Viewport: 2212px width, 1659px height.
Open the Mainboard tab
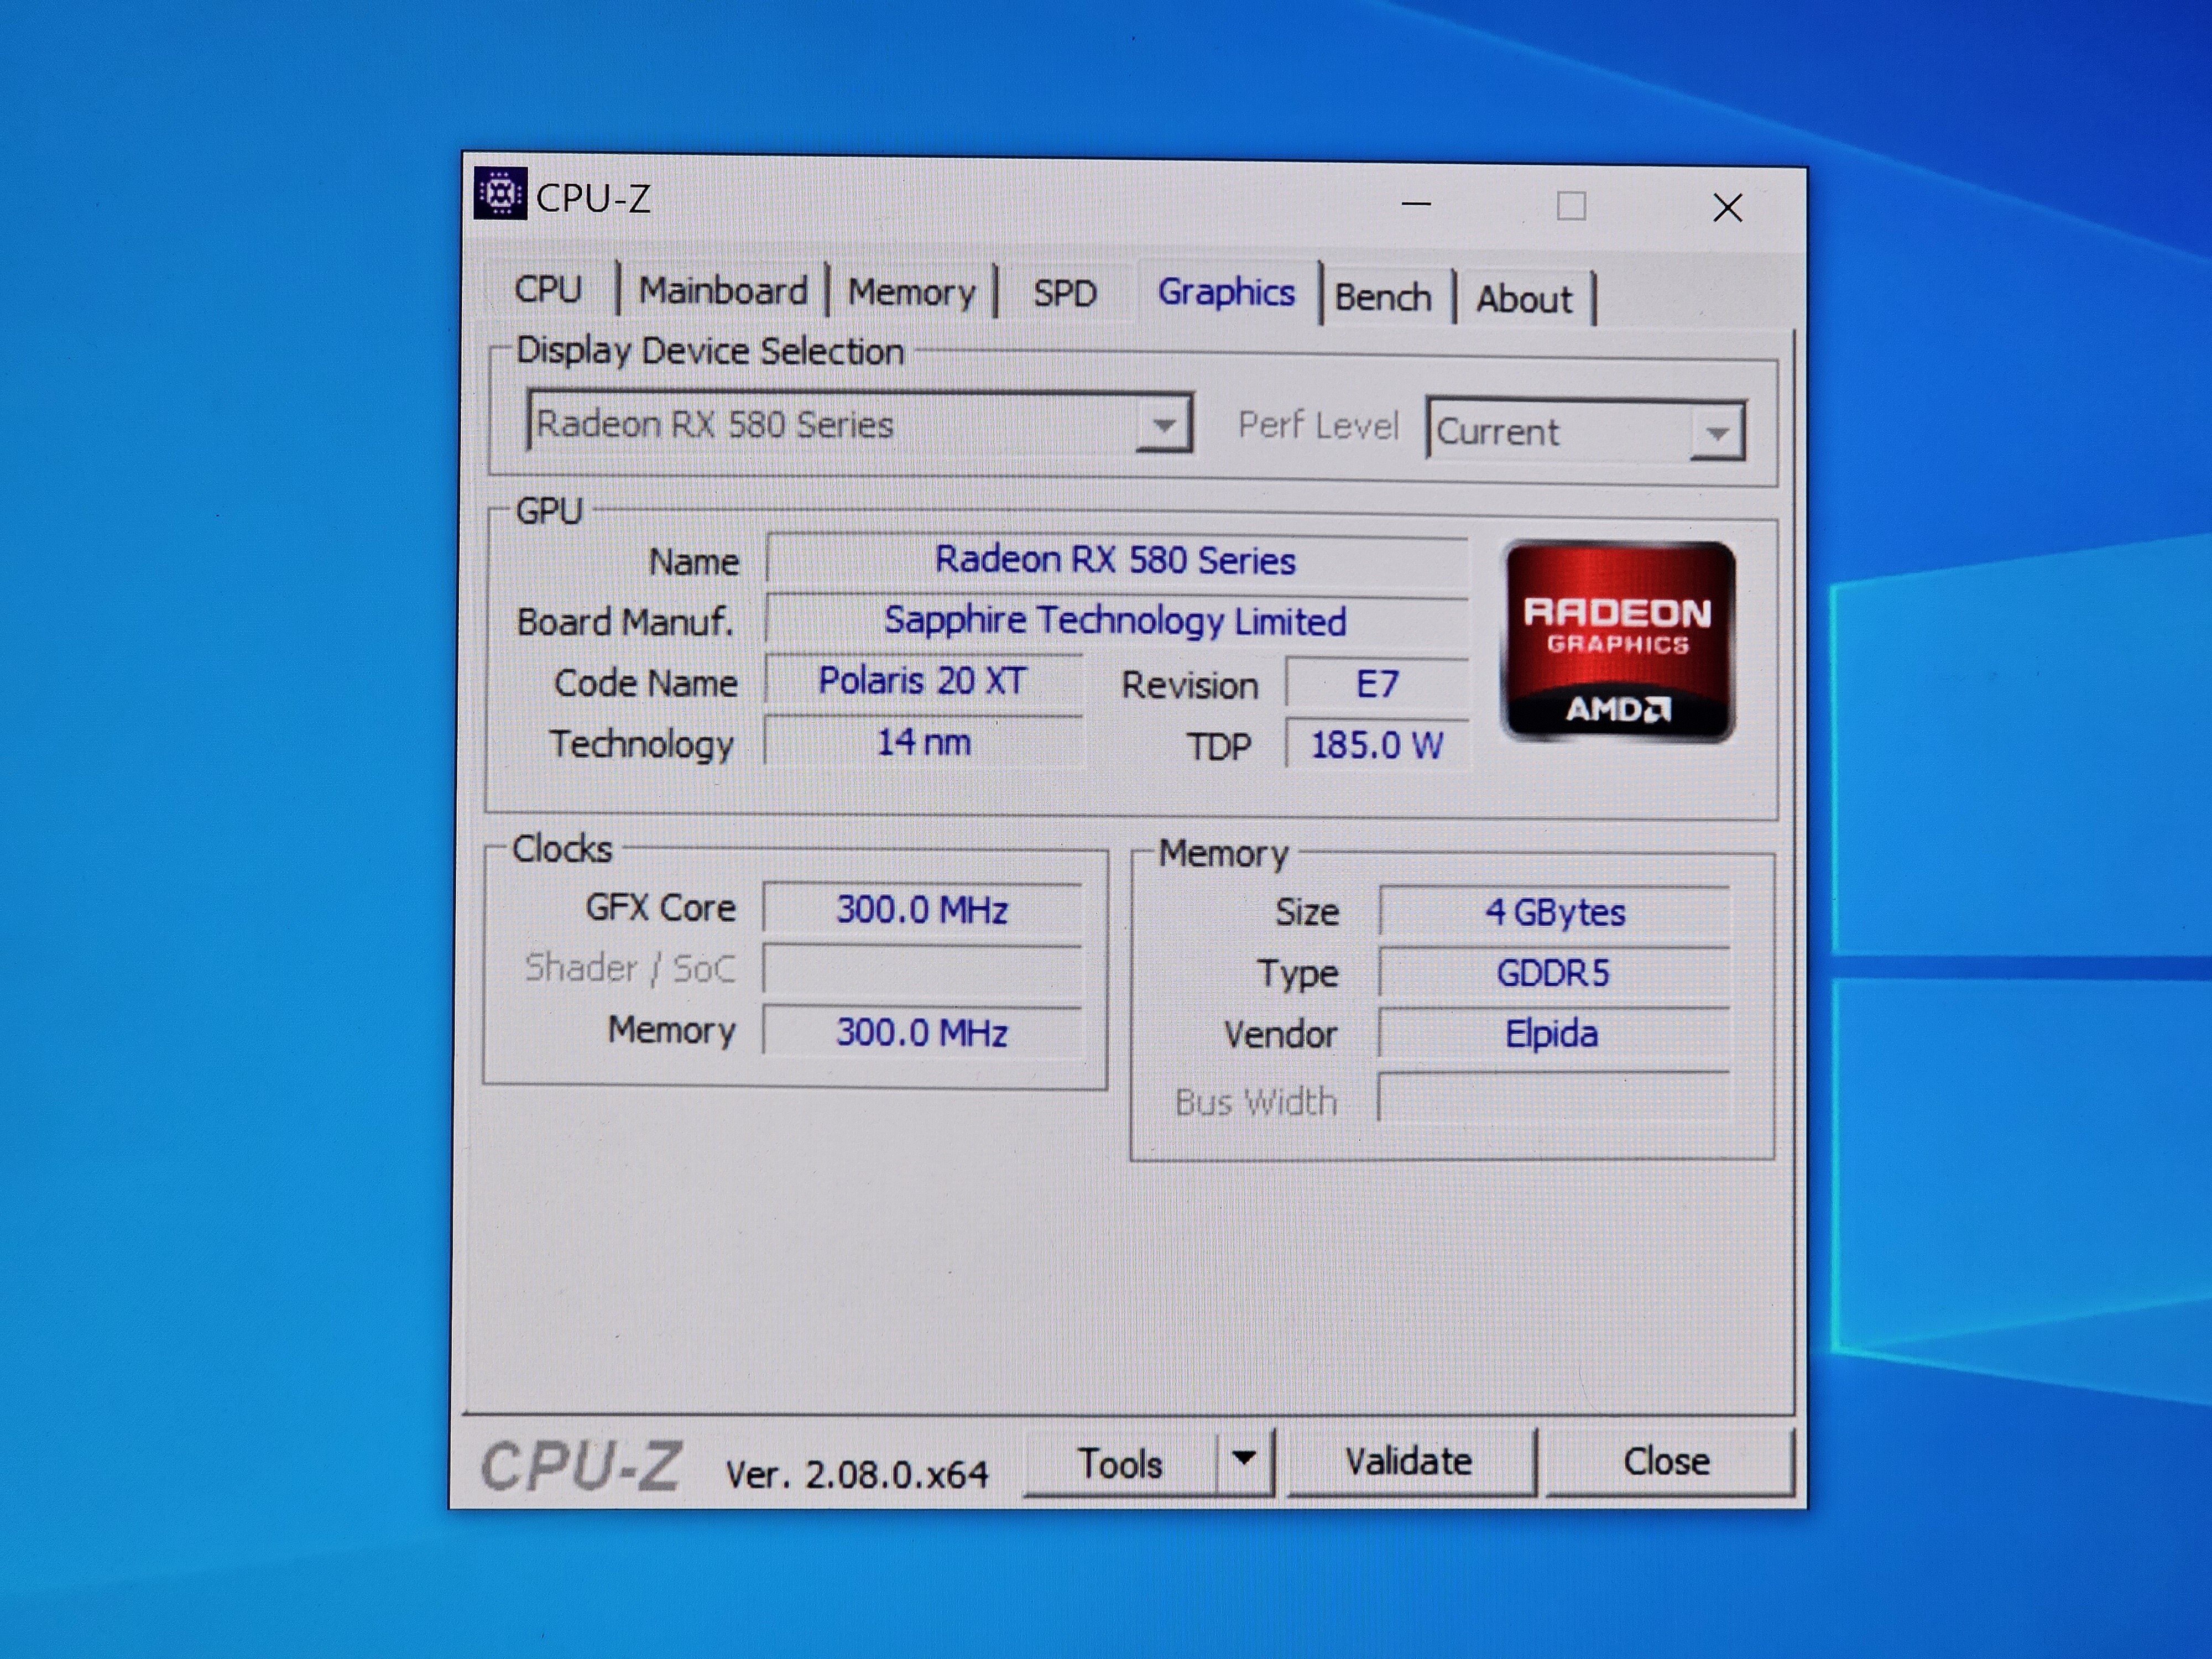tap(723, 291)
